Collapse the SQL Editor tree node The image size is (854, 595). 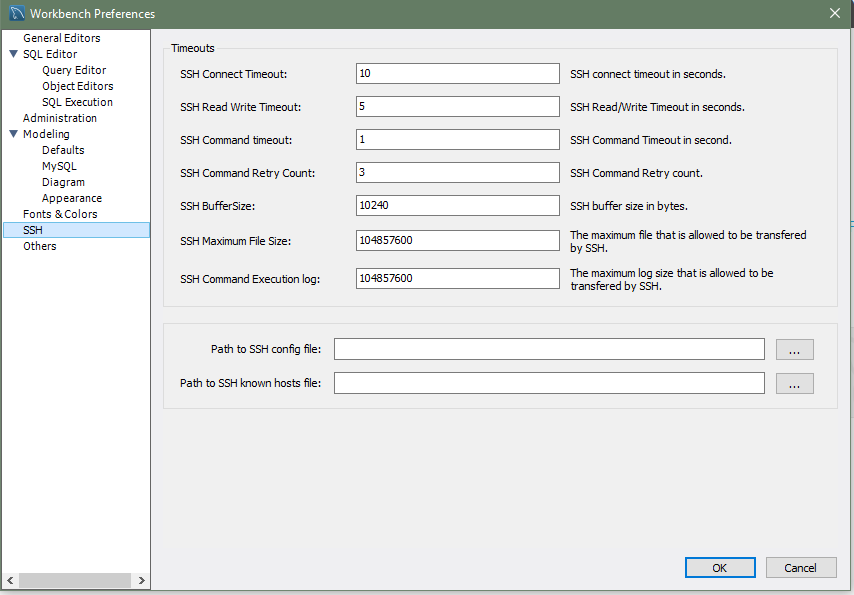pyautogui.click(x=13, y=54)
